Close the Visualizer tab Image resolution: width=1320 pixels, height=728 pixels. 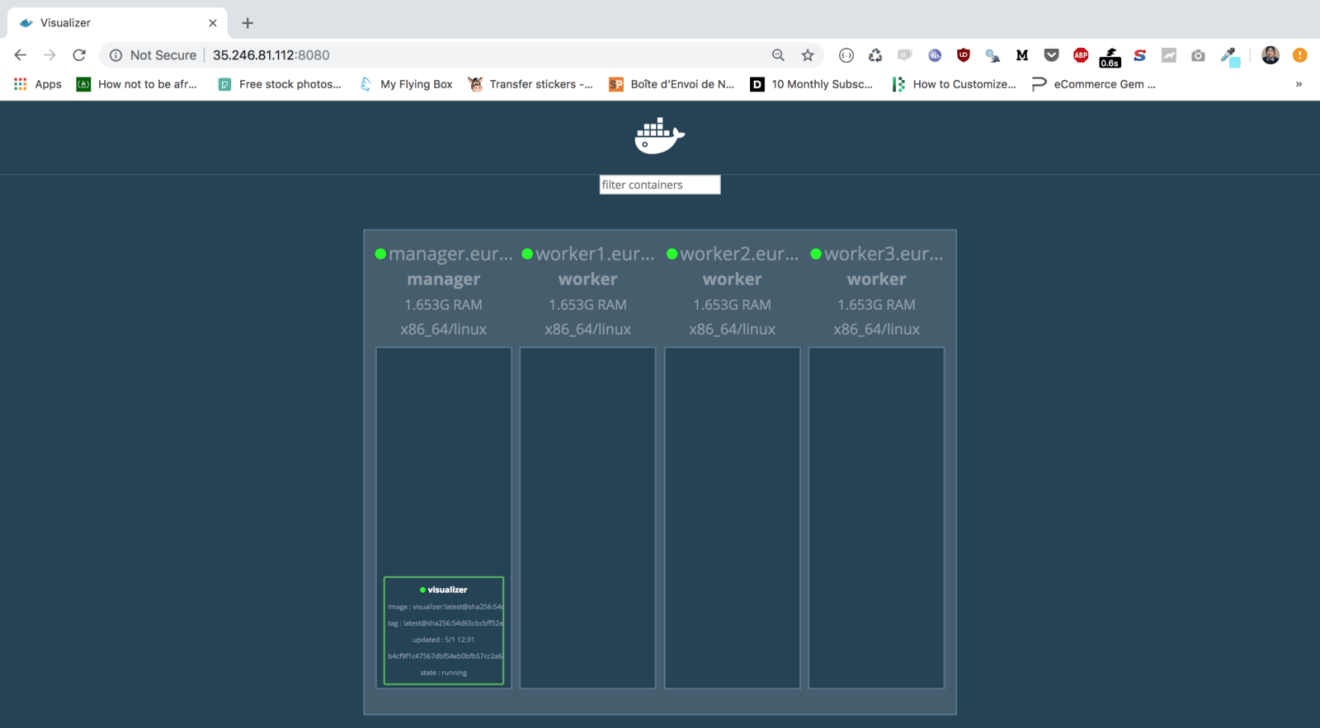click(212, 23)
